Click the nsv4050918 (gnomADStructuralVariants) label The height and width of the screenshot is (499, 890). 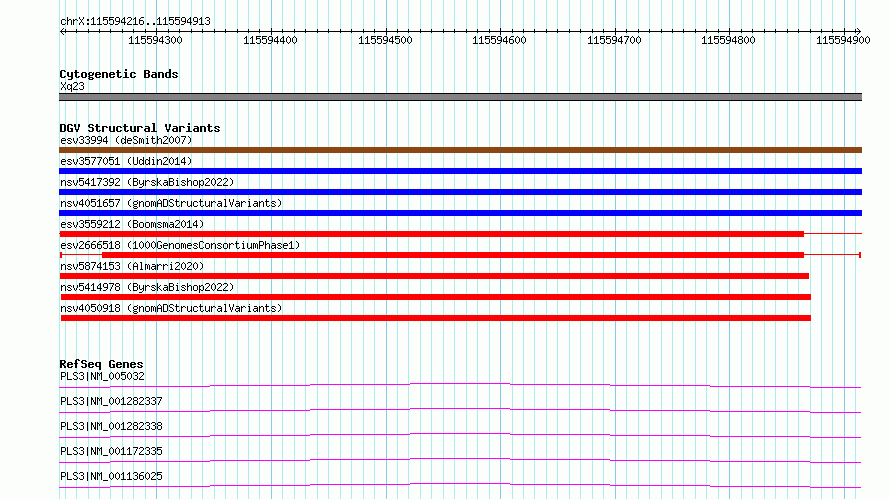pyautogui.click(x=171, y=308)
